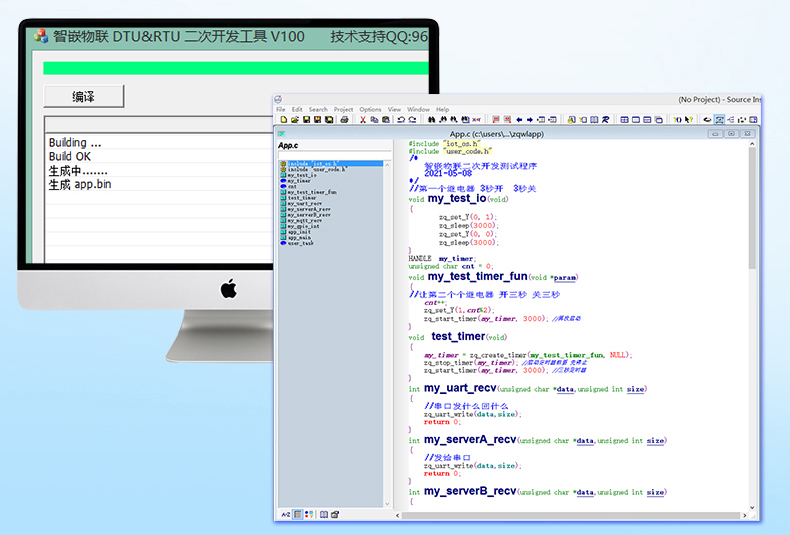Select user_task in the symbol list
This screenshot has height=535, width=790.
pos(301,243)
